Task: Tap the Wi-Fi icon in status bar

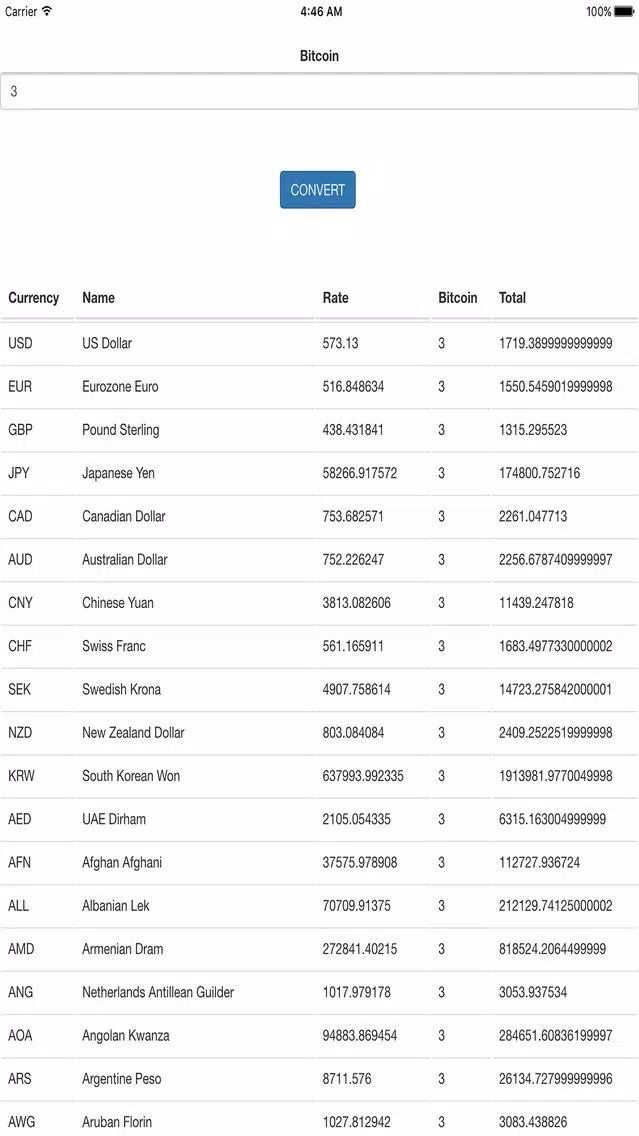Action: 47,12
